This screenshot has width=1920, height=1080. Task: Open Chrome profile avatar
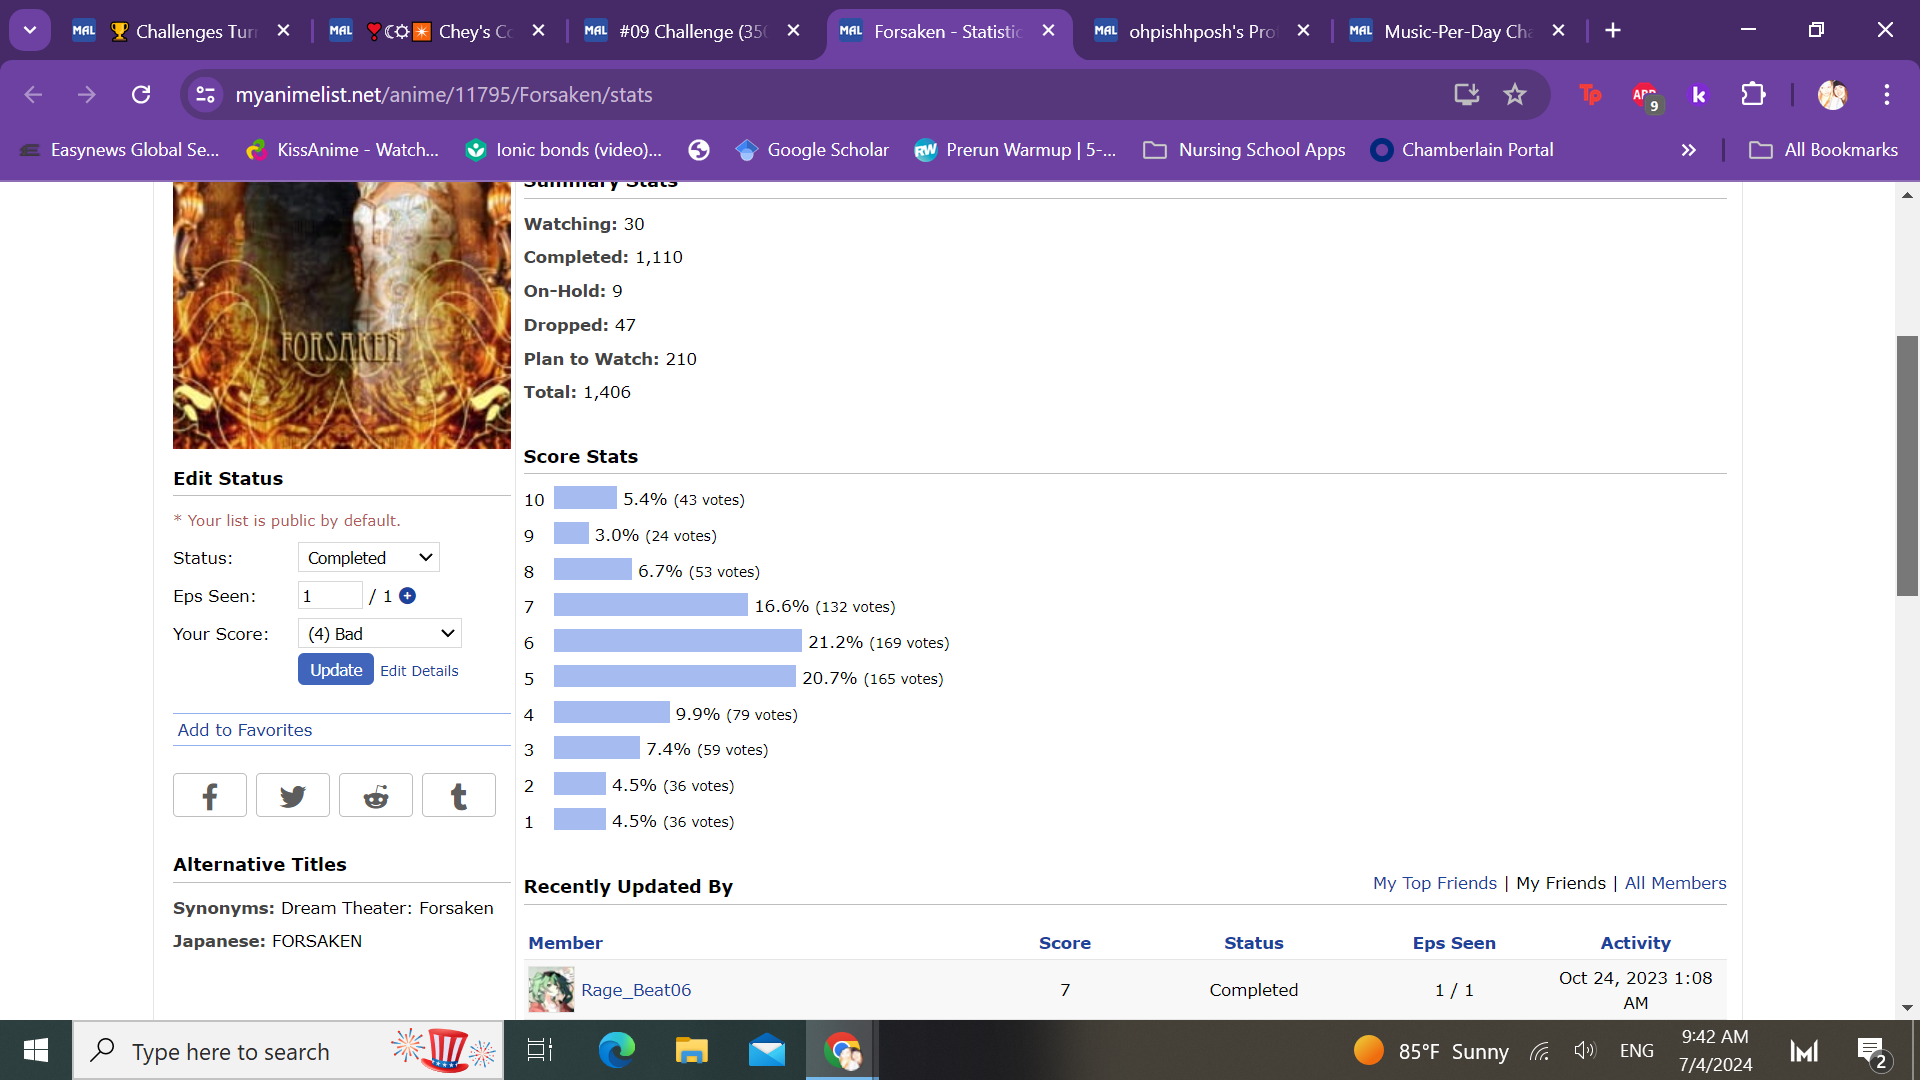[1832, 94]
